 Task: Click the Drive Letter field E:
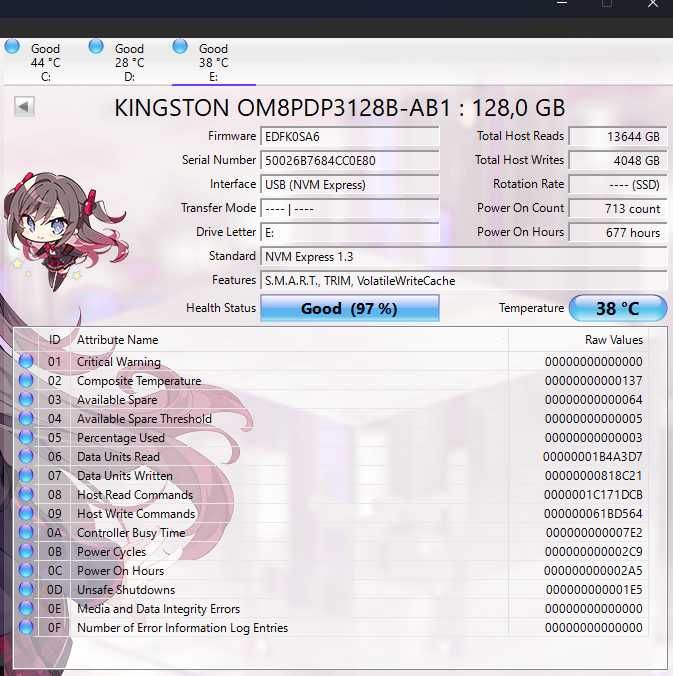[350, 233]
